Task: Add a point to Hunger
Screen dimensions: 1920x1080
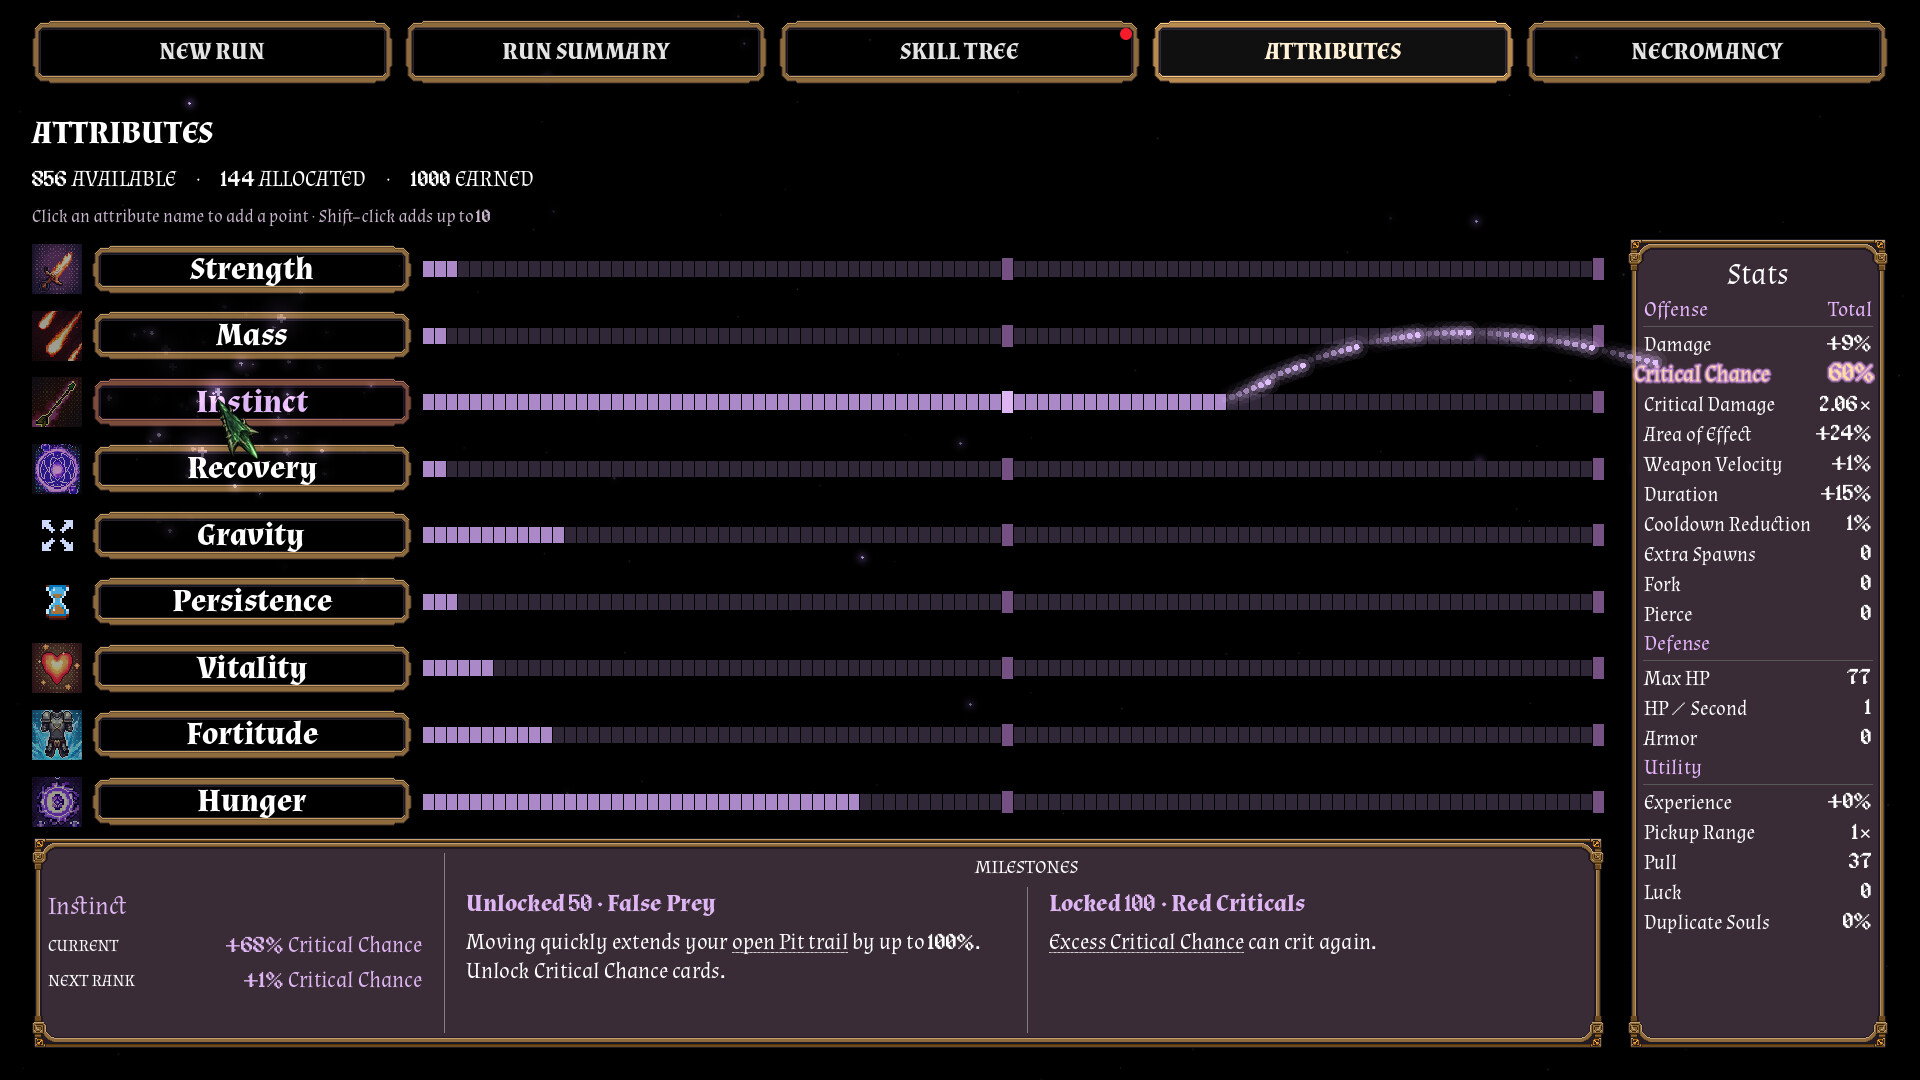Action: tap(252, 801)
